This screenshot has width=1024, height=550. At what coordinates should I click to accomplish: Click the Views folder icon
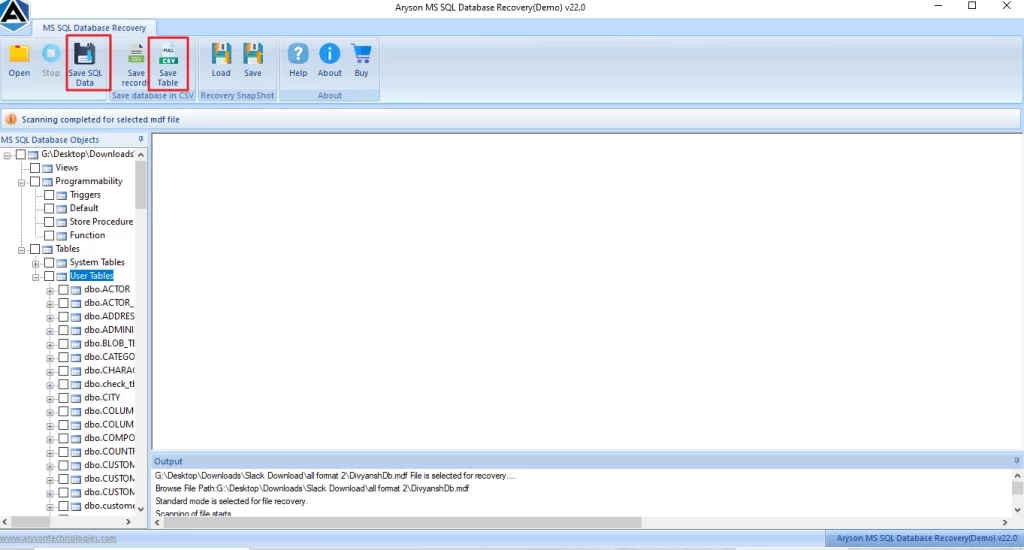[x=47, y=168]
